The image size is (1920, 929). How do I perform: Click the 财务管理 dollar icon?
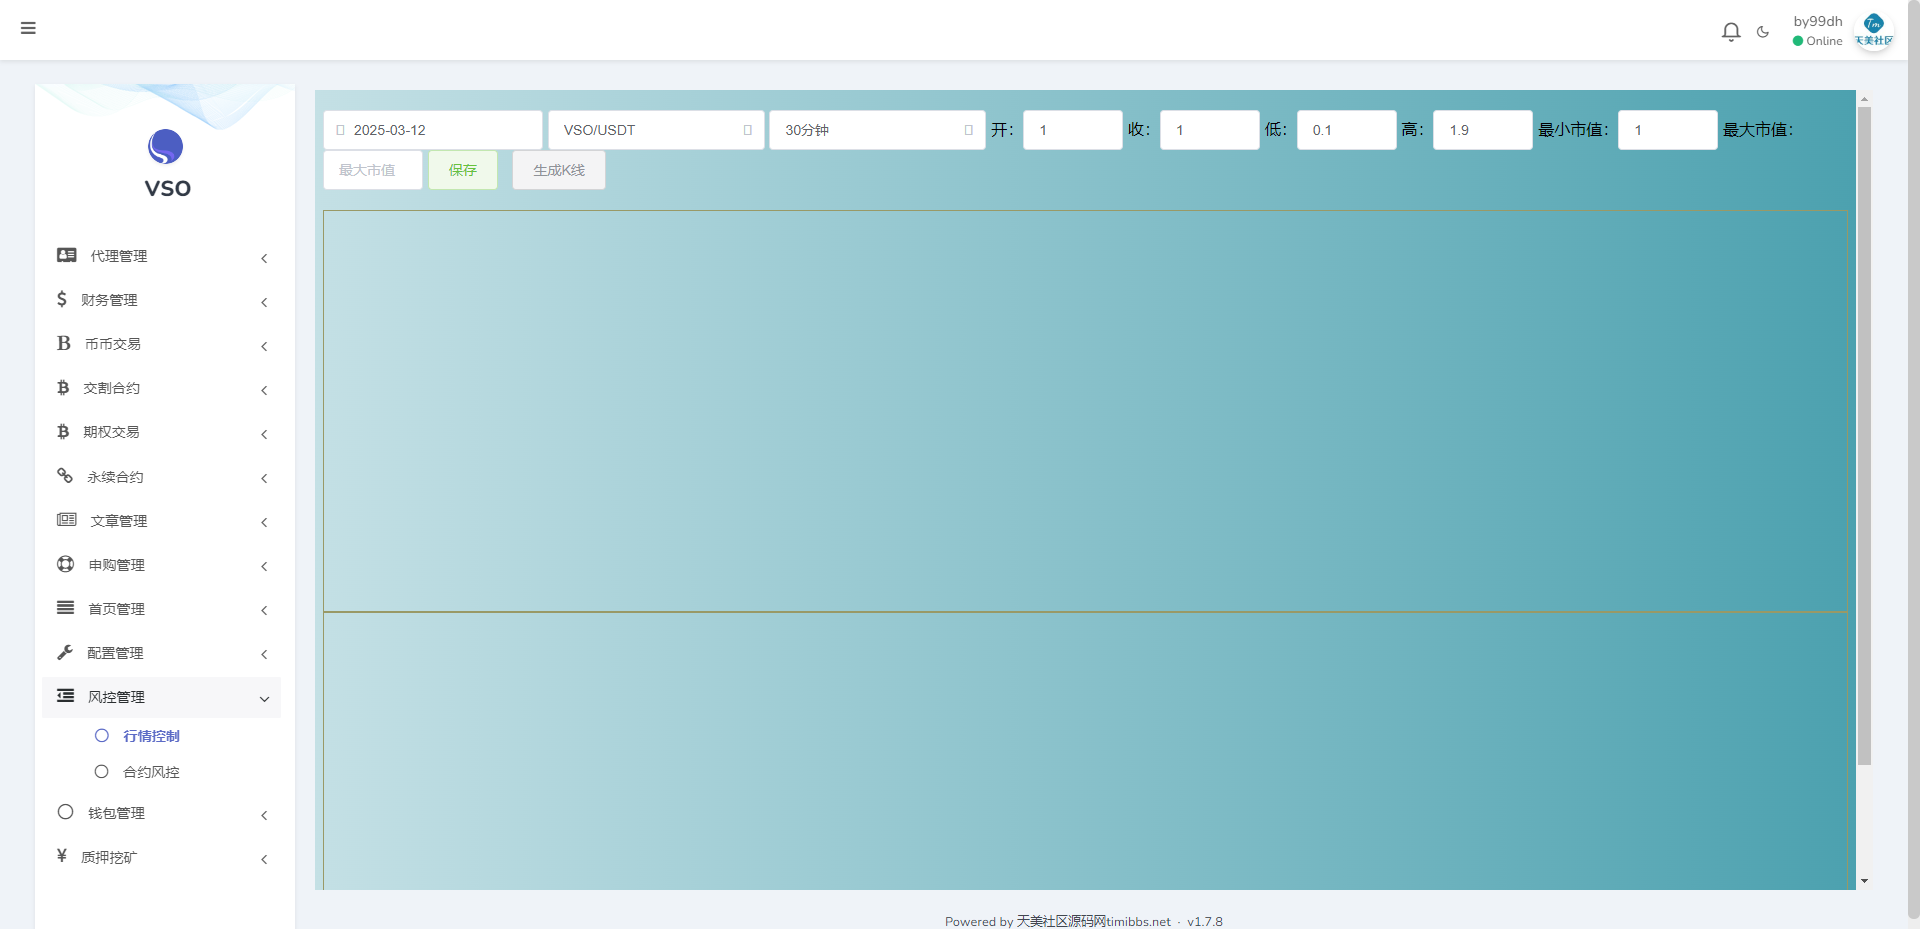click(62, 299)
